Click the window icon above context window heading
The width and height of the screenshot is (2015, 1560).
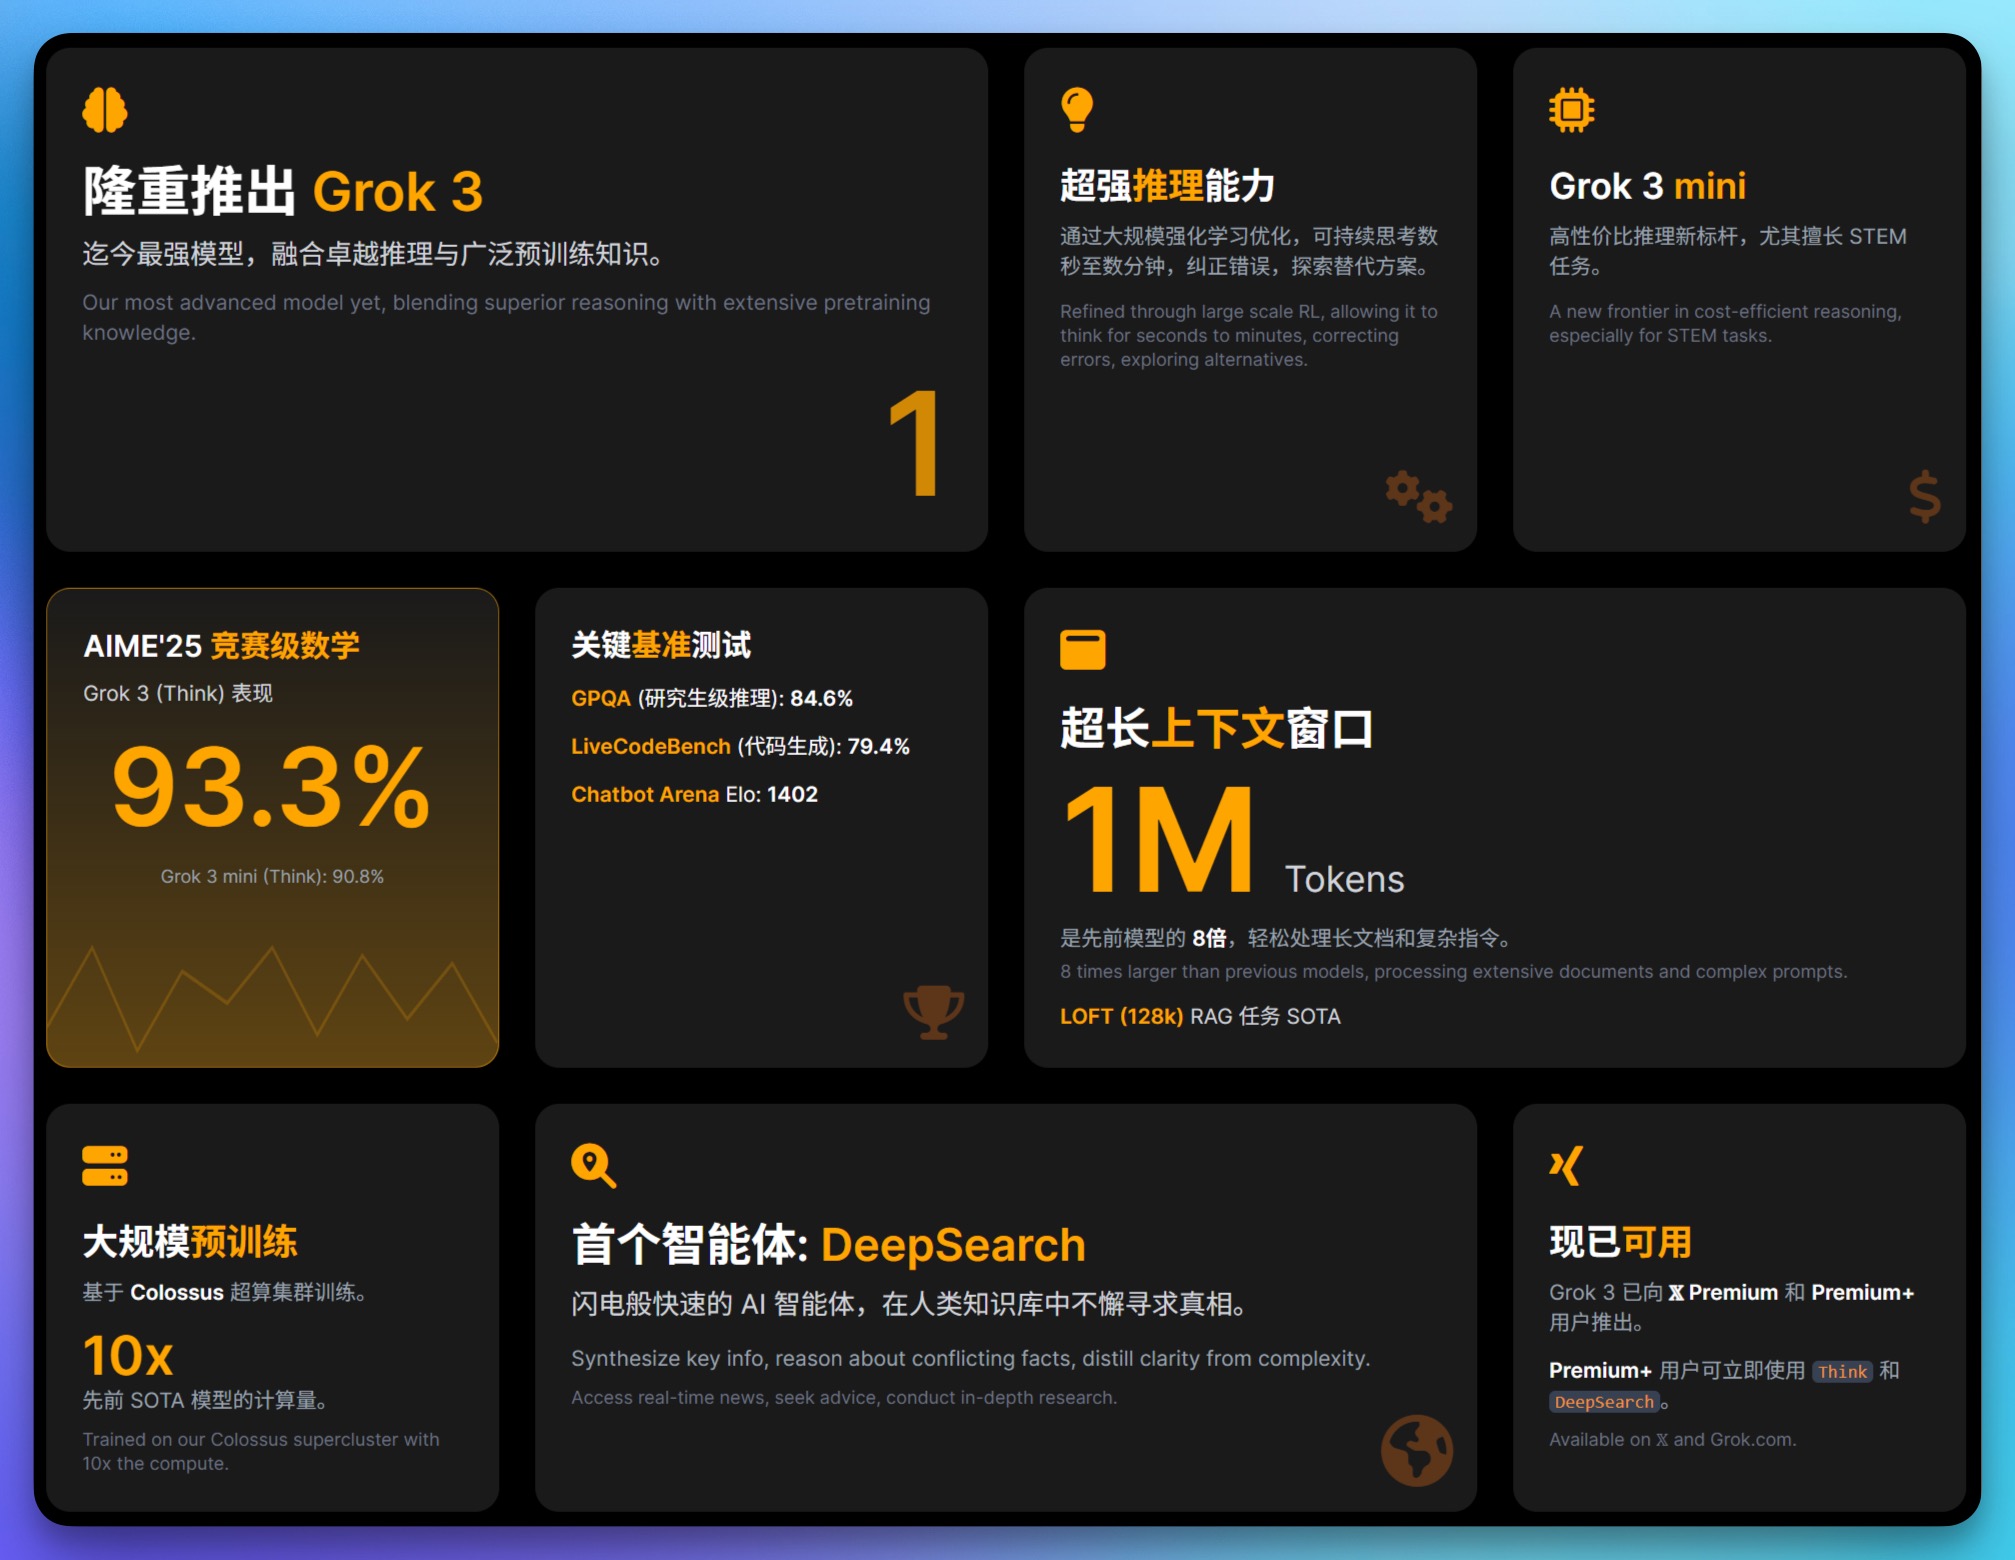[1083, 650]
